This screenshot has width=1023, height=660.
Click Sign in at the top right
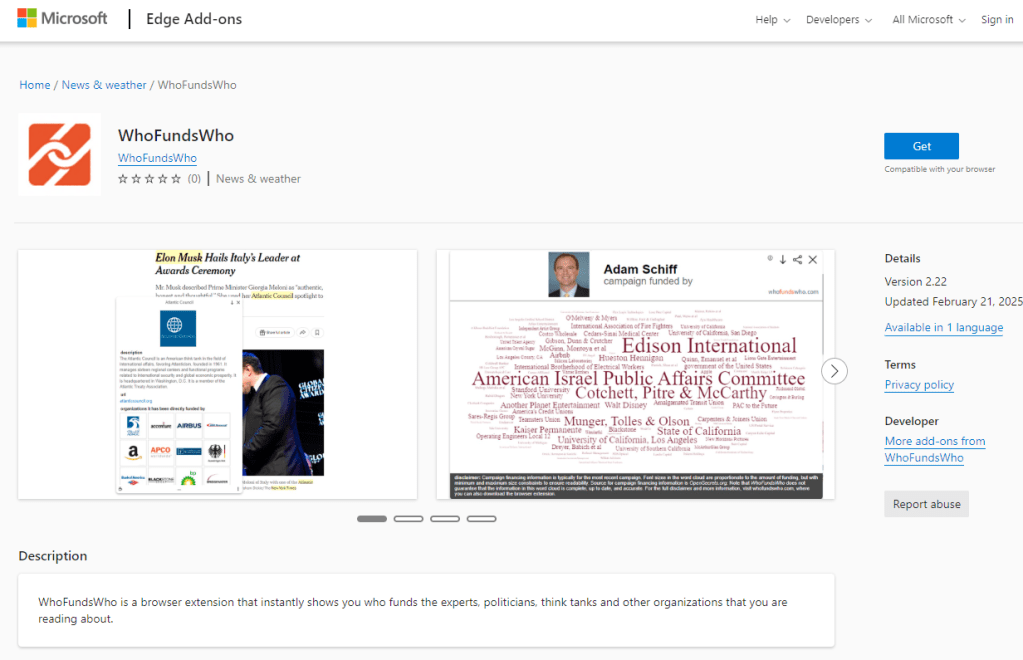click(x=997, y=20)
